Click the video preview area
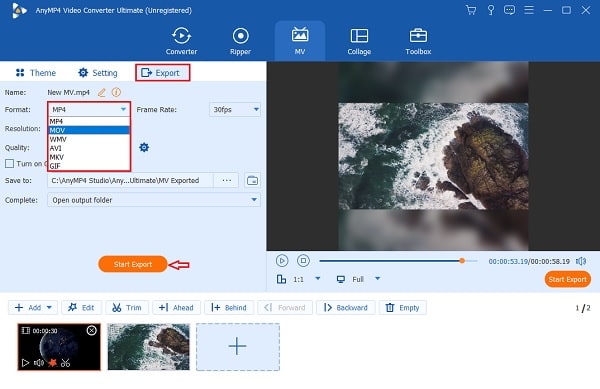 (433, 156)
